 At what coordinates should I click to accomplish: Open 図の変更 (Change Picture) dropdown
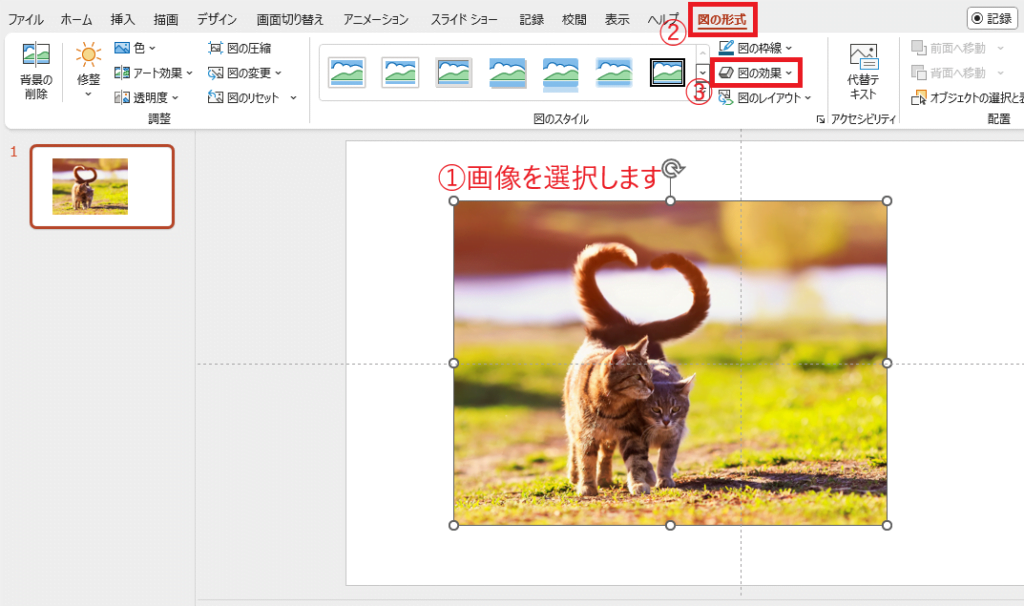click(244, 72)
